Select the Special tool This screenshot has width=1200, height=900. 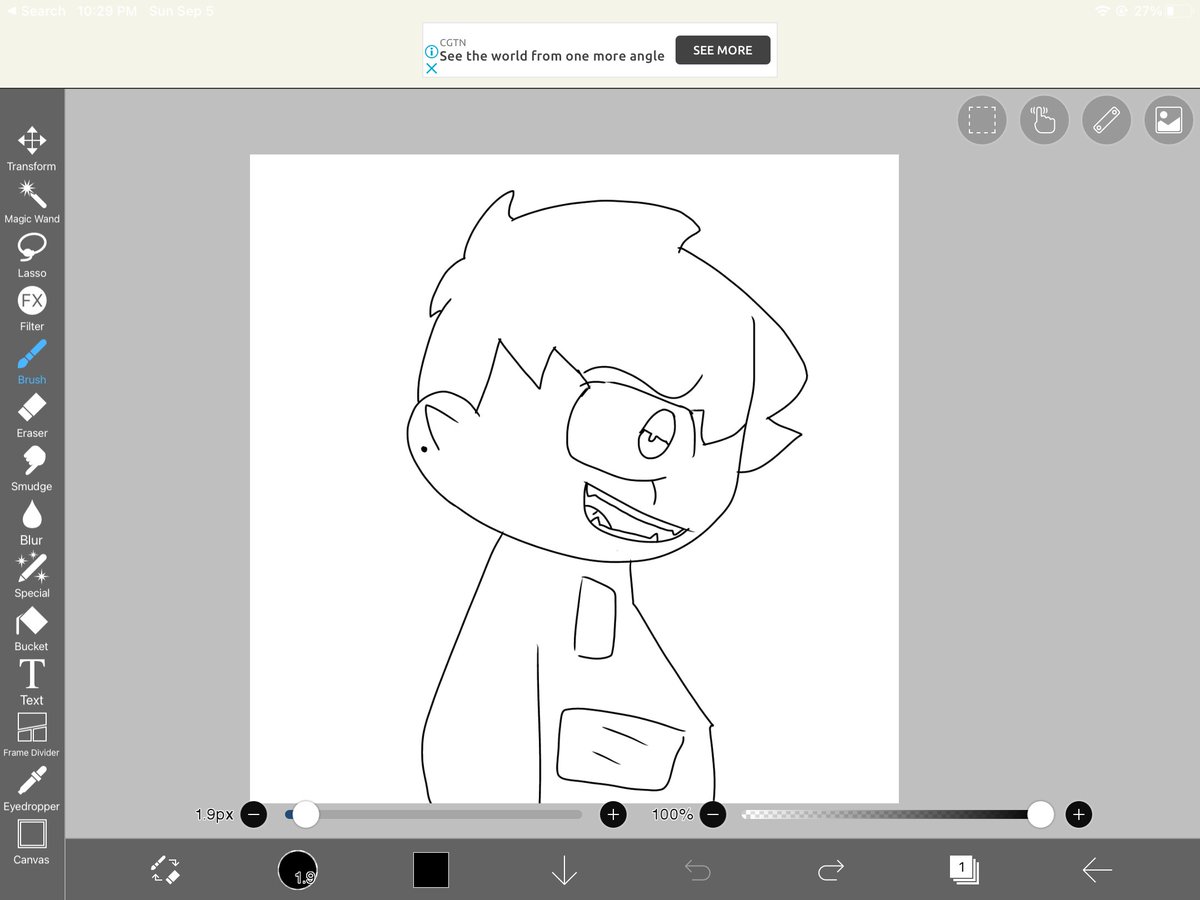[32, 575]
